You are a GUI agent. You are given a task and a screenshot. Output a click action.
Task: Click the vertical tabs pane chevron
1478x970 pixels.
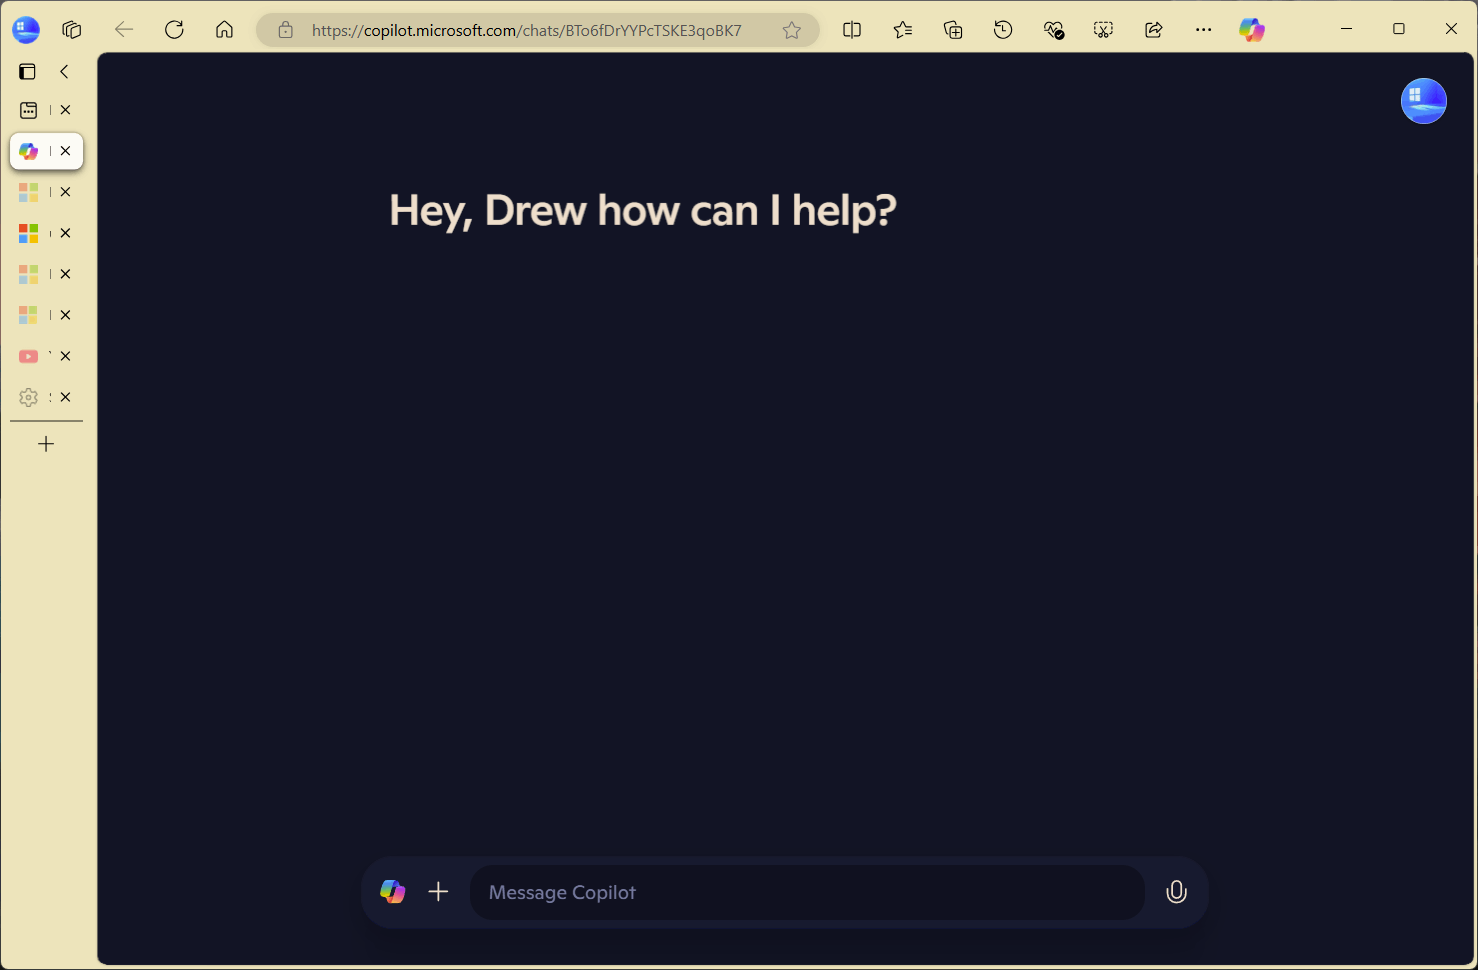coord(64,71)
